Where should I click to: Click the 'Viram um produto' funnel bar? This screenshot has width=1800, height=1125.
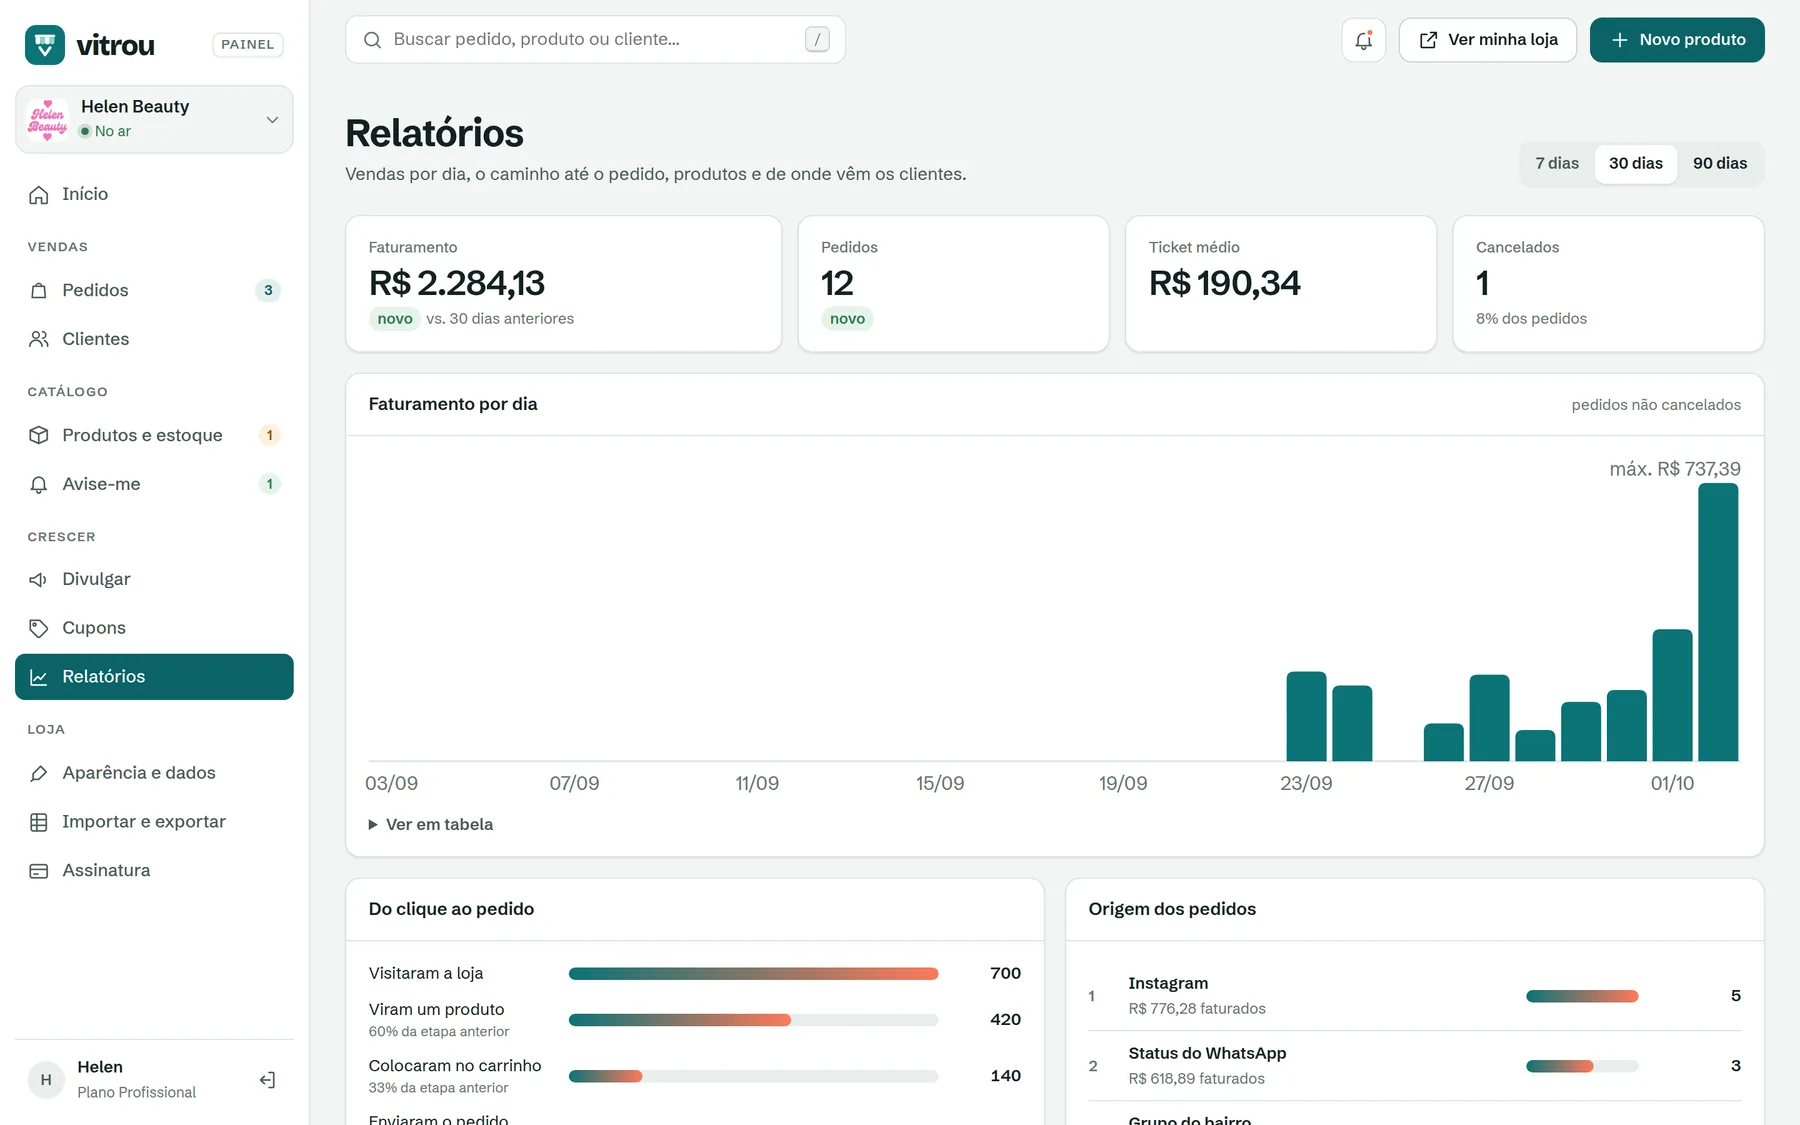pos(753,1020)
